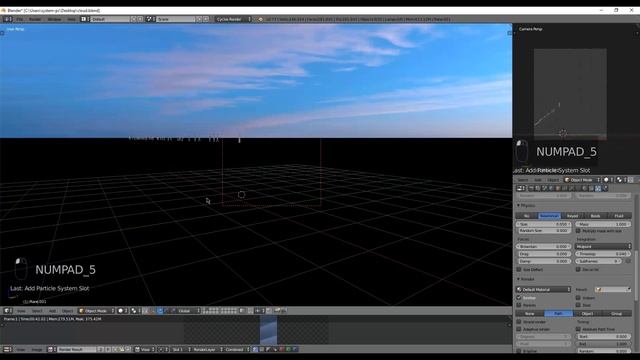The height and width of the screenshot is (360, 640).
Task: Click the screen layout browse icon
Action: (84, 19)
